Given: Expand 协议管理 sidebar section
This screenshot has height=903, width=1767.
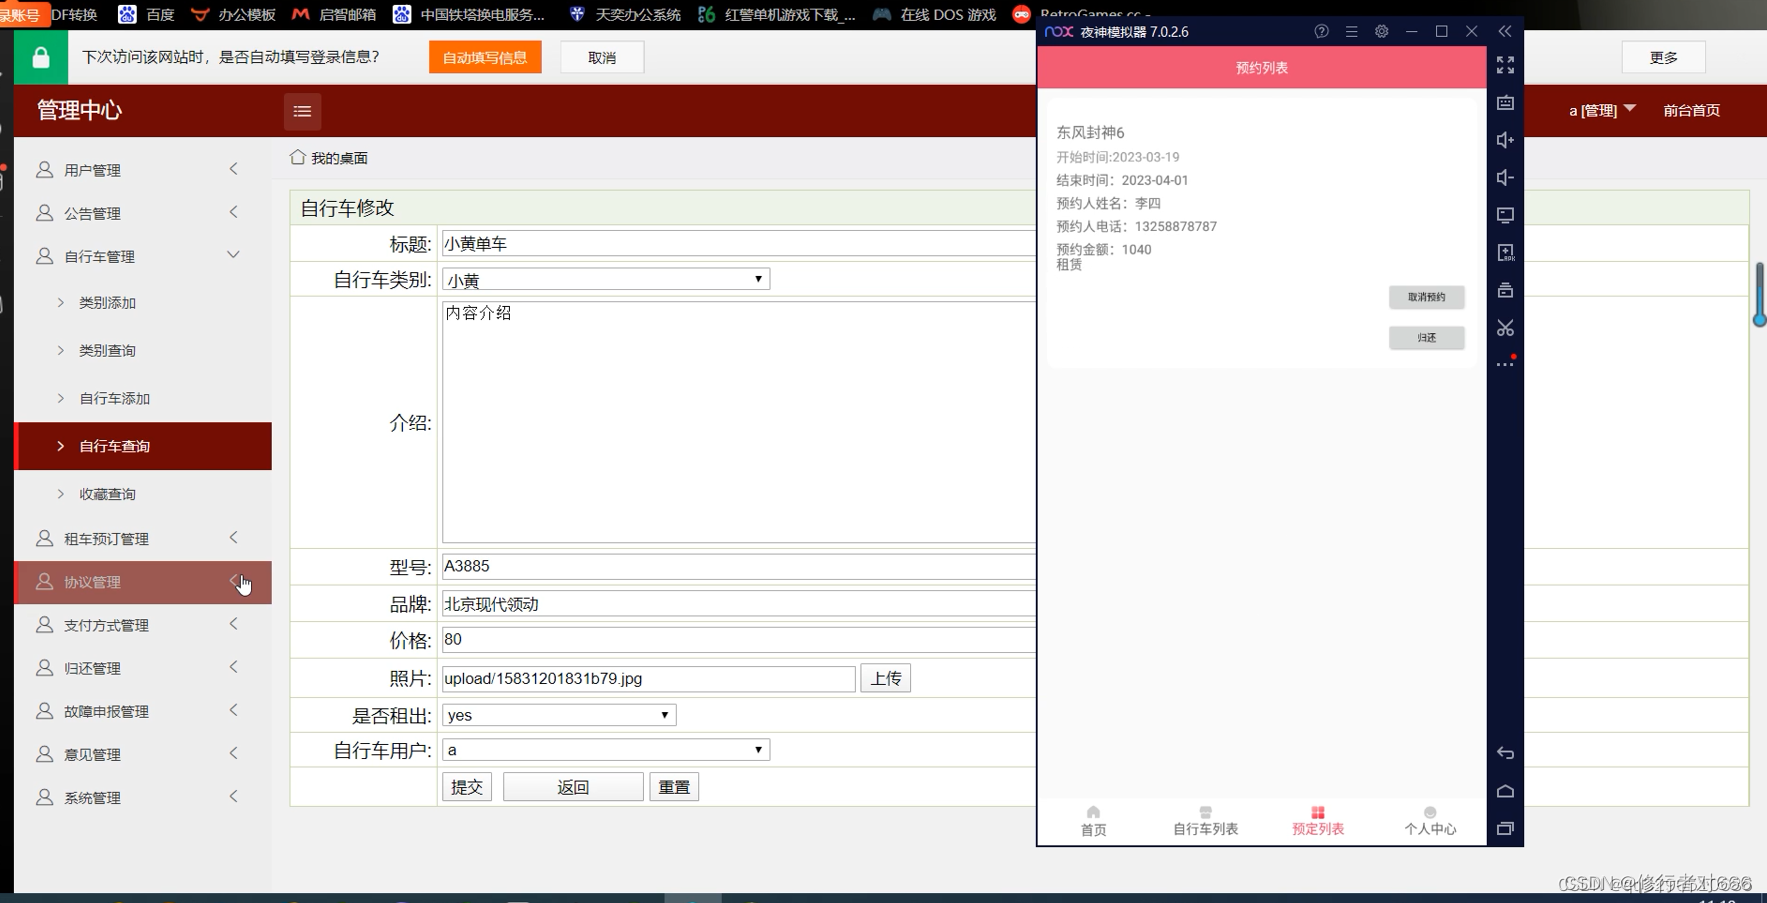Looking at the screenshot, I should coord(143,582).
